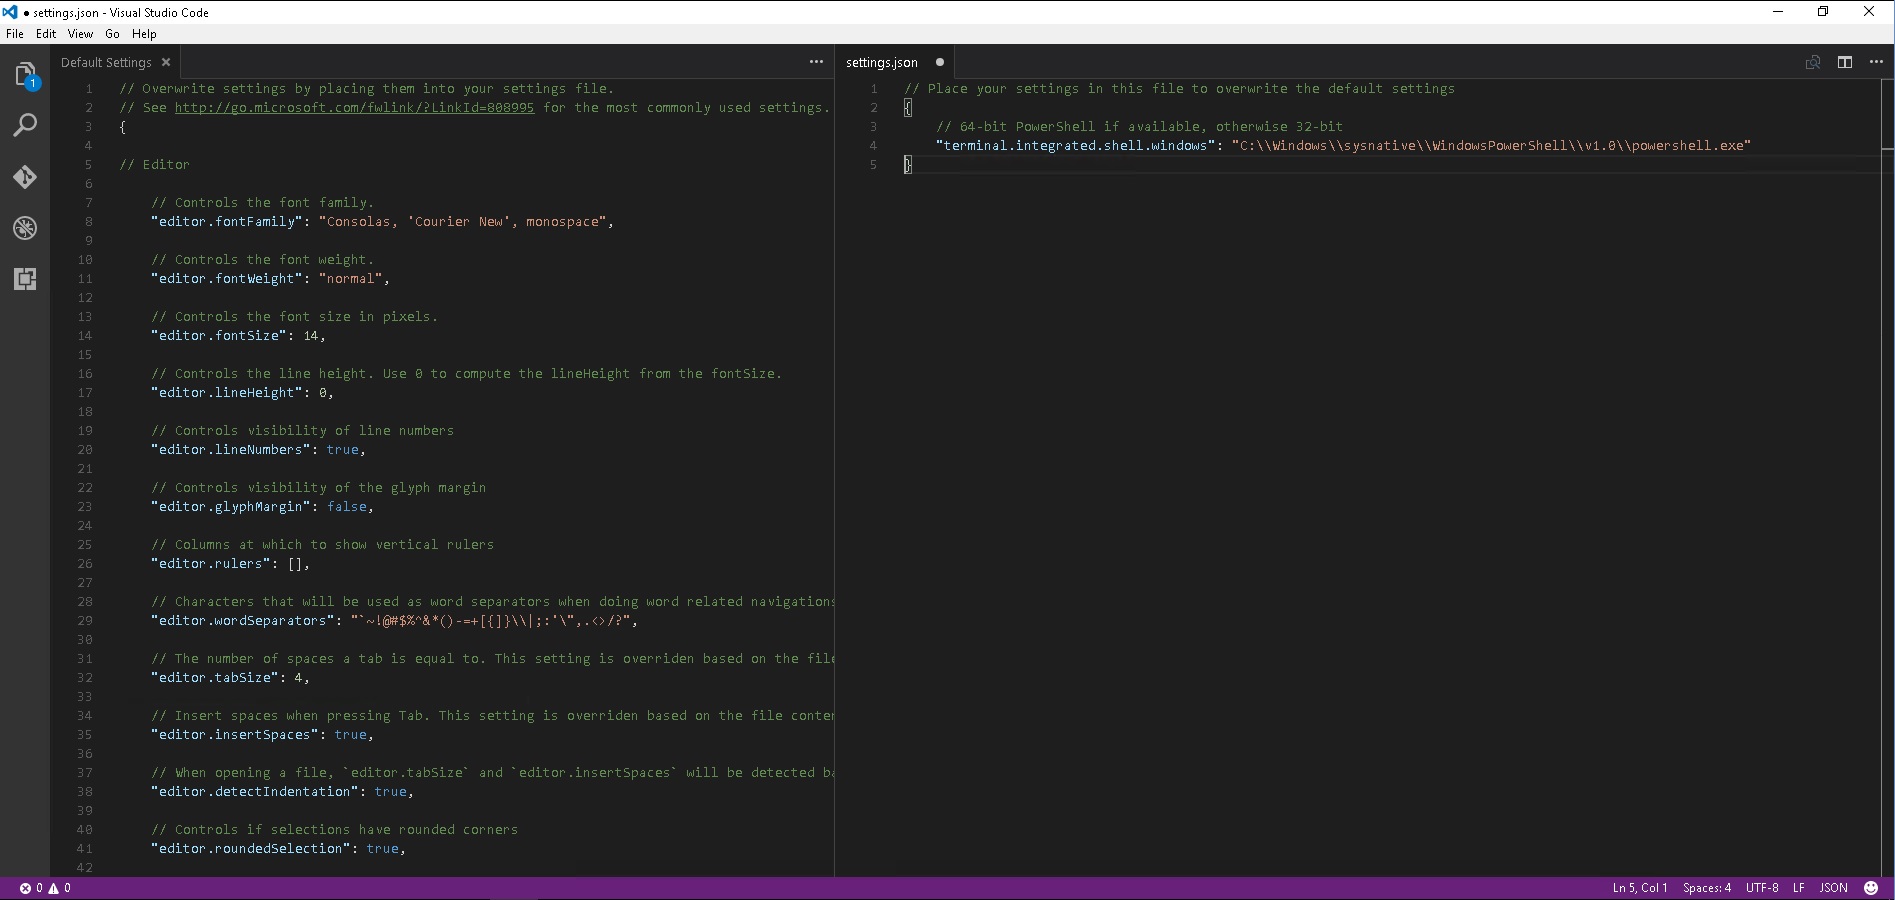Viewport: 1895px width, 900px height.
Task: Click the "editor.wordSeparators" setting key
Action: 241,620
